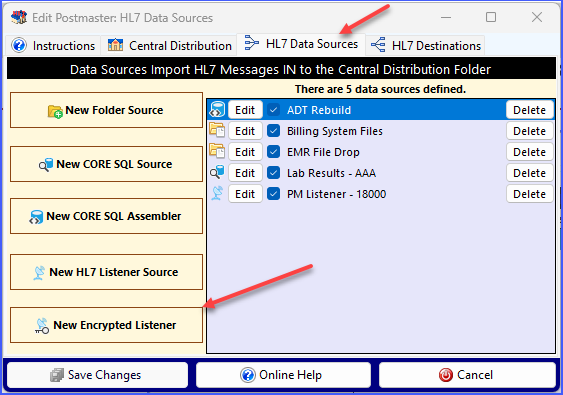Save Changes to the Postmaster
Image resolution: width=563 pixels, height=395 pixels.
coord(97,375)
